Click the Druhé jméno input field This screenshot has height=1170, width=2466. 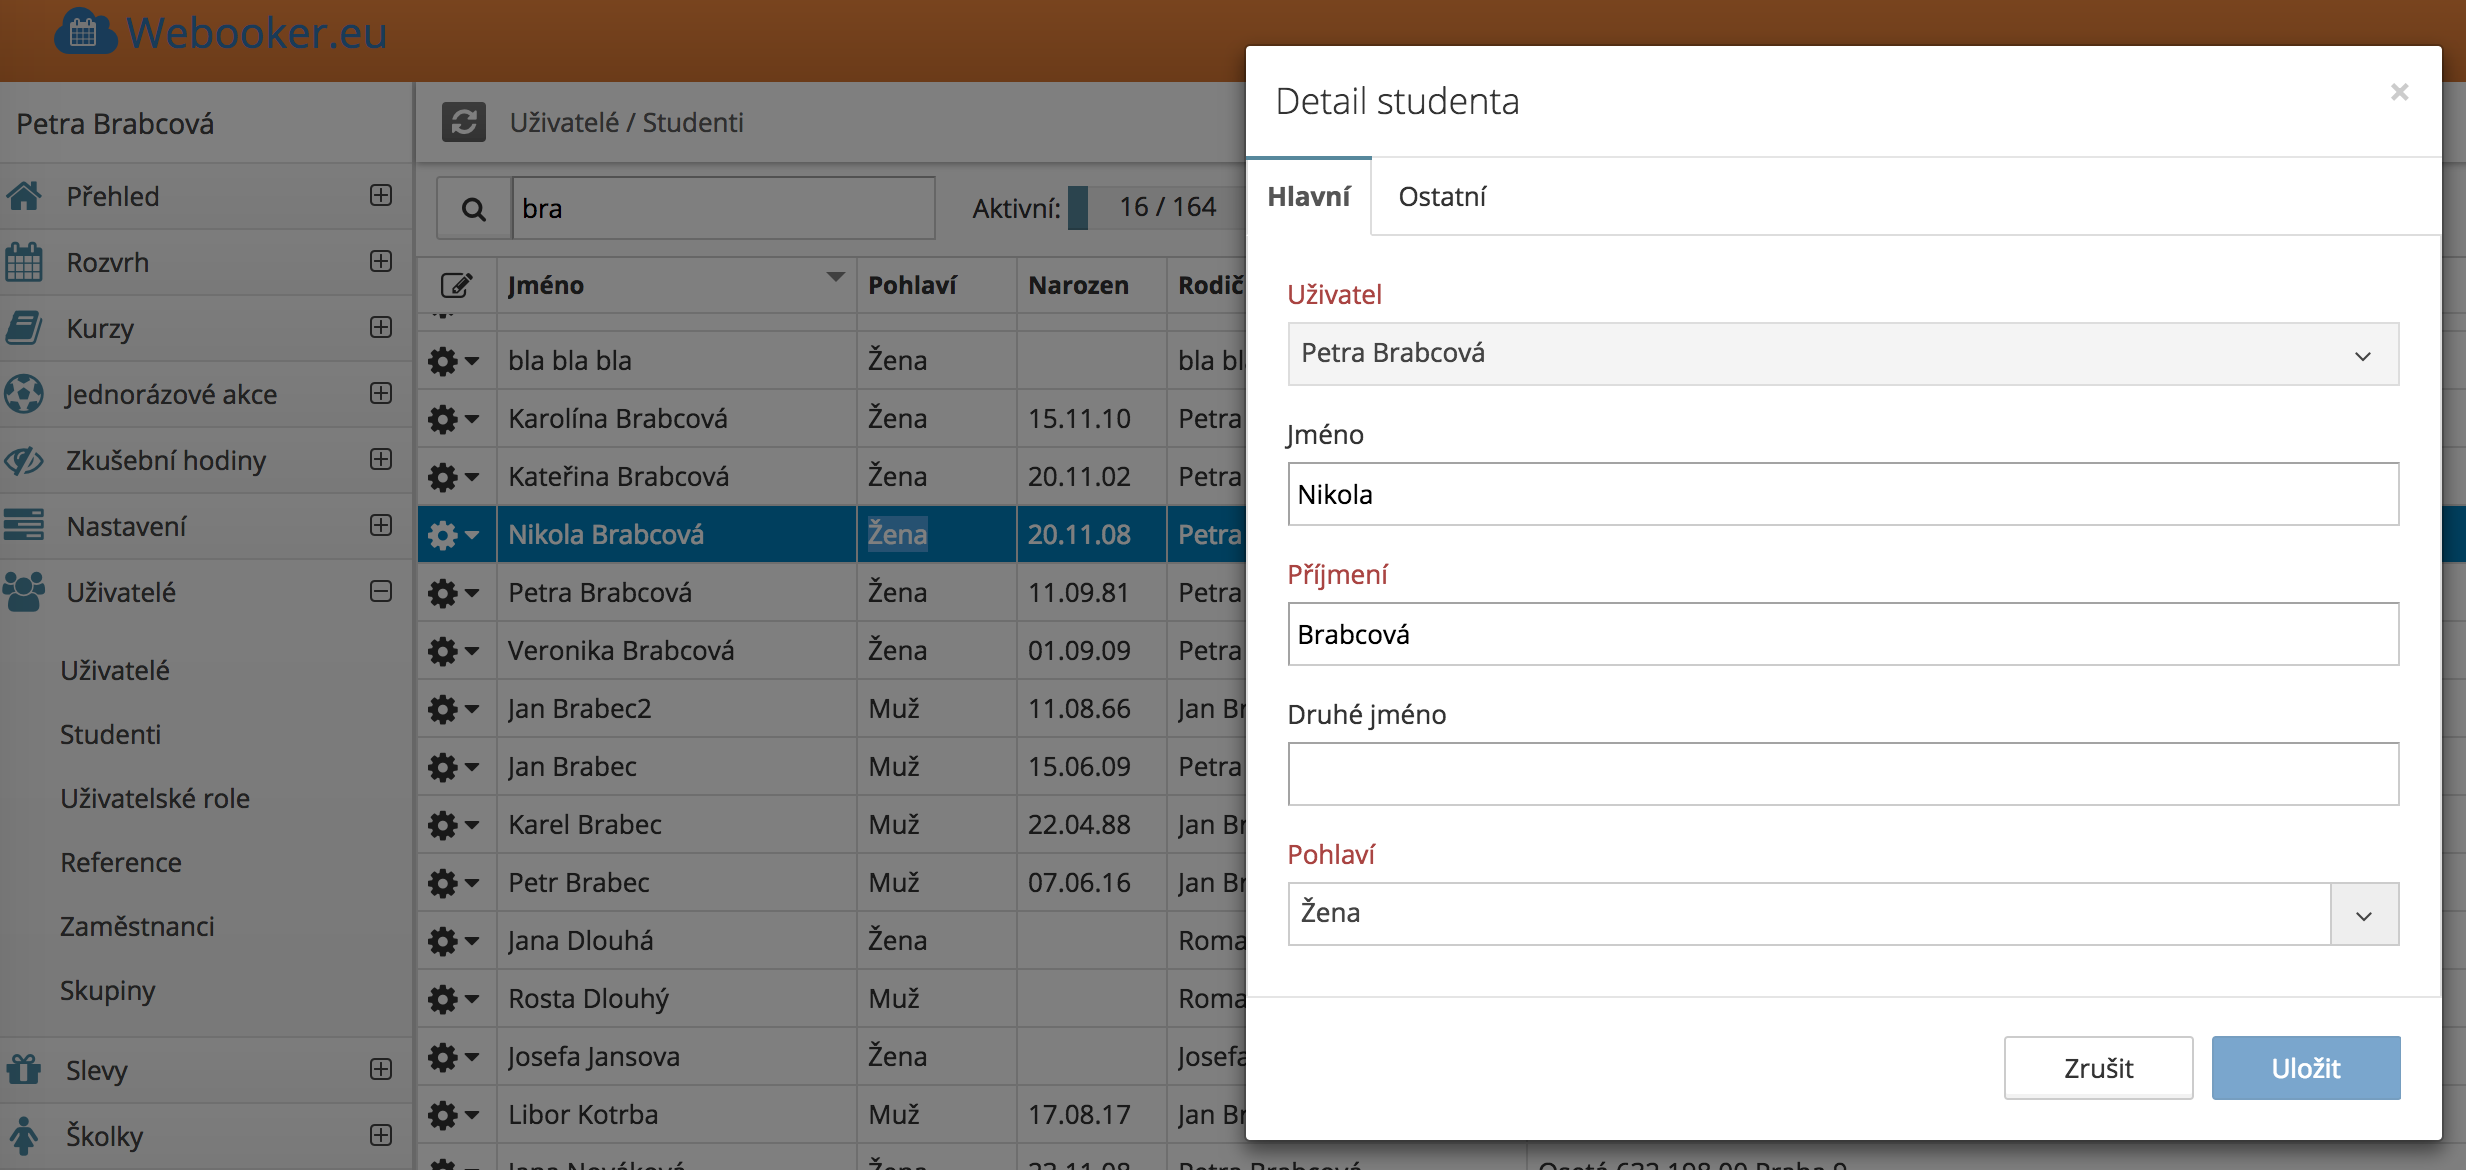click(x=1842, y=774)
